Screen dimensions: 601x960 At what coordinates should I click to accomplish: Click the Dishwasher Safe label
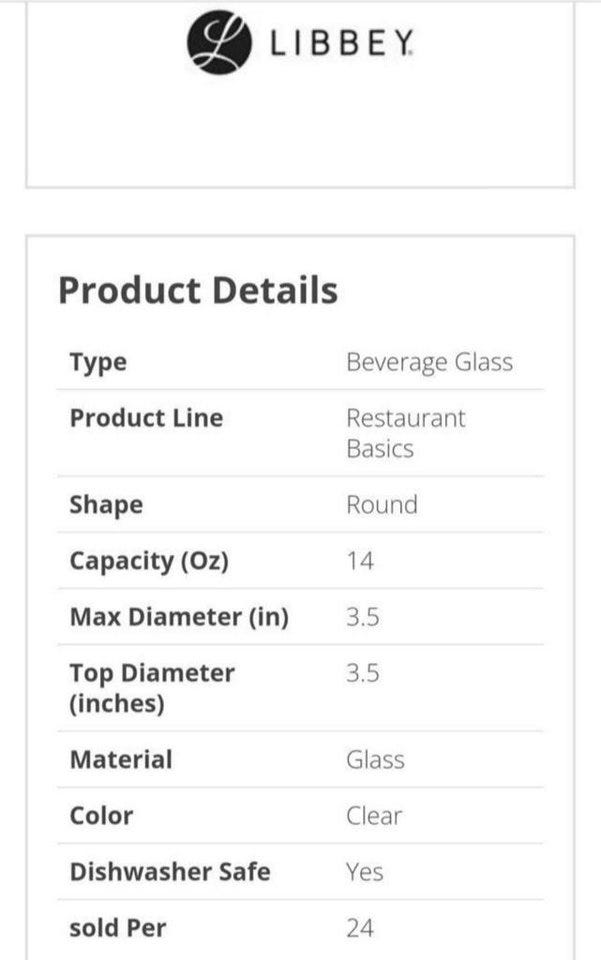tap(170, 871)
